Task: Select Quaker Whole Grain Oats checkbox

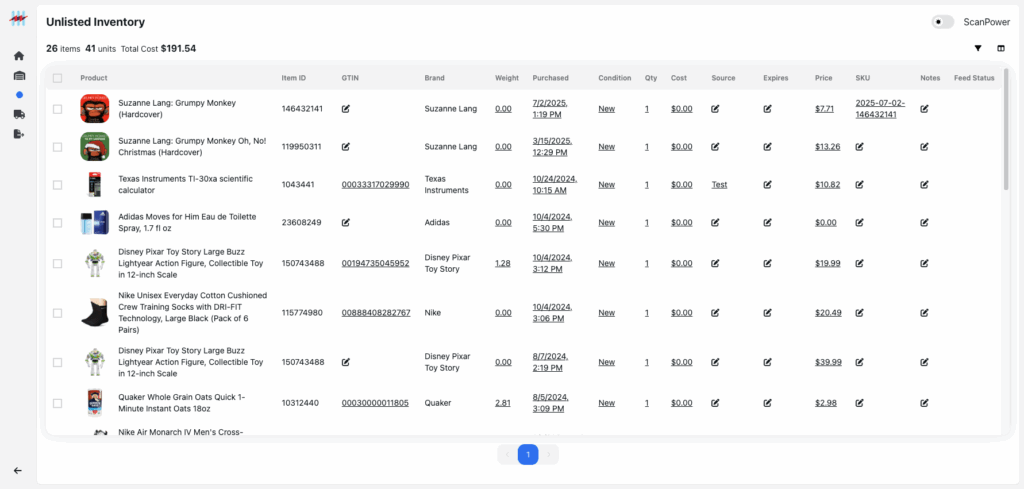Action: [57, 403]
